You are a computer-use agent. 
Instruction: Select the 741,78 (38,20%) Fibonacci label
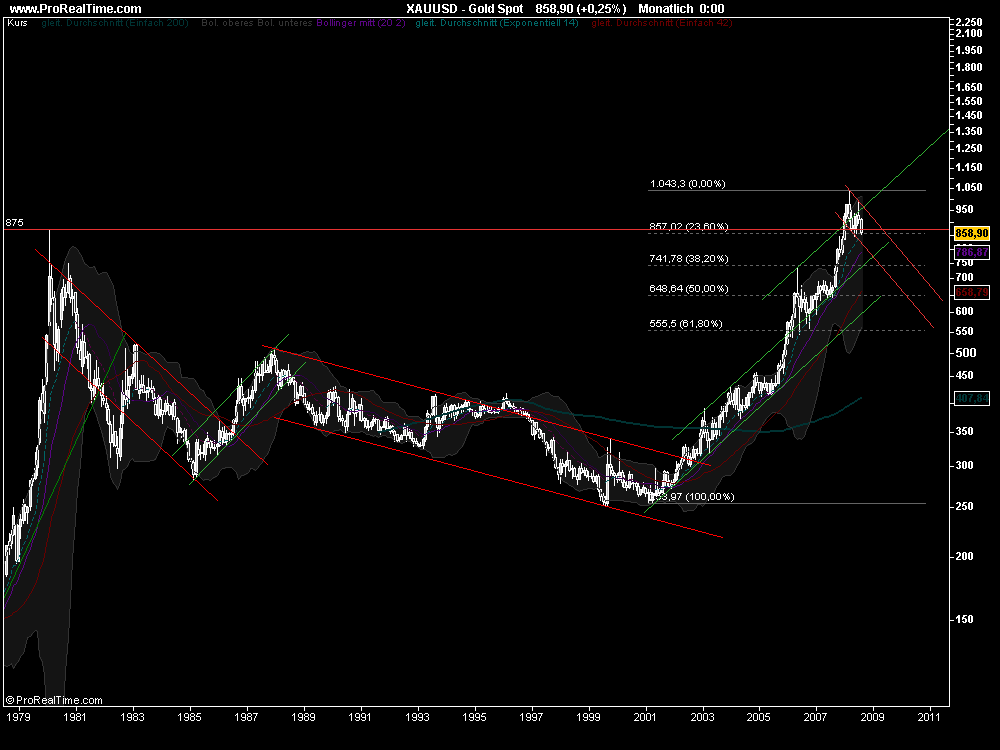689,258
